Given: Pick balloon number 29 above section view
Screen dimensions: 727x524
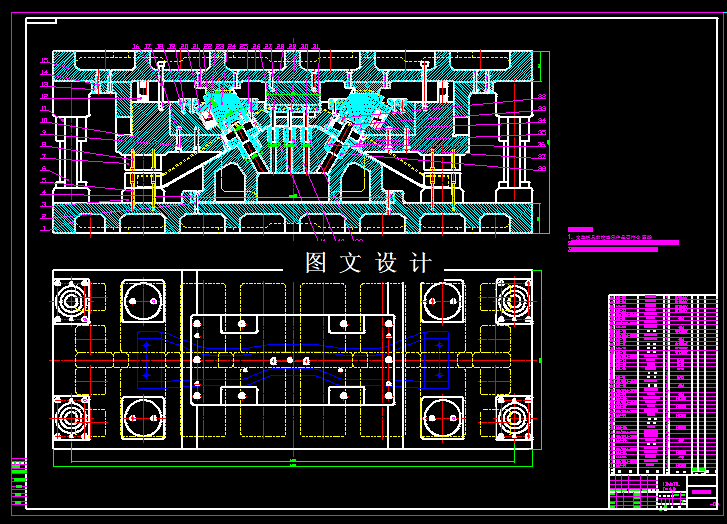Looking at the screenshot, I should click(293, 46).
